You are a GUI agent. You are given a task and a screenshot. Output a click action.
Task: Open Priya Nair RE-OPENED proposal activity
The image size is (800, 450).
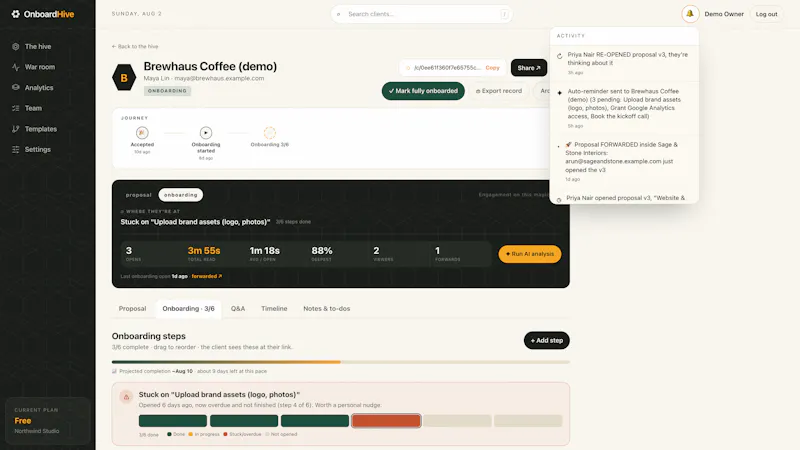624,63
